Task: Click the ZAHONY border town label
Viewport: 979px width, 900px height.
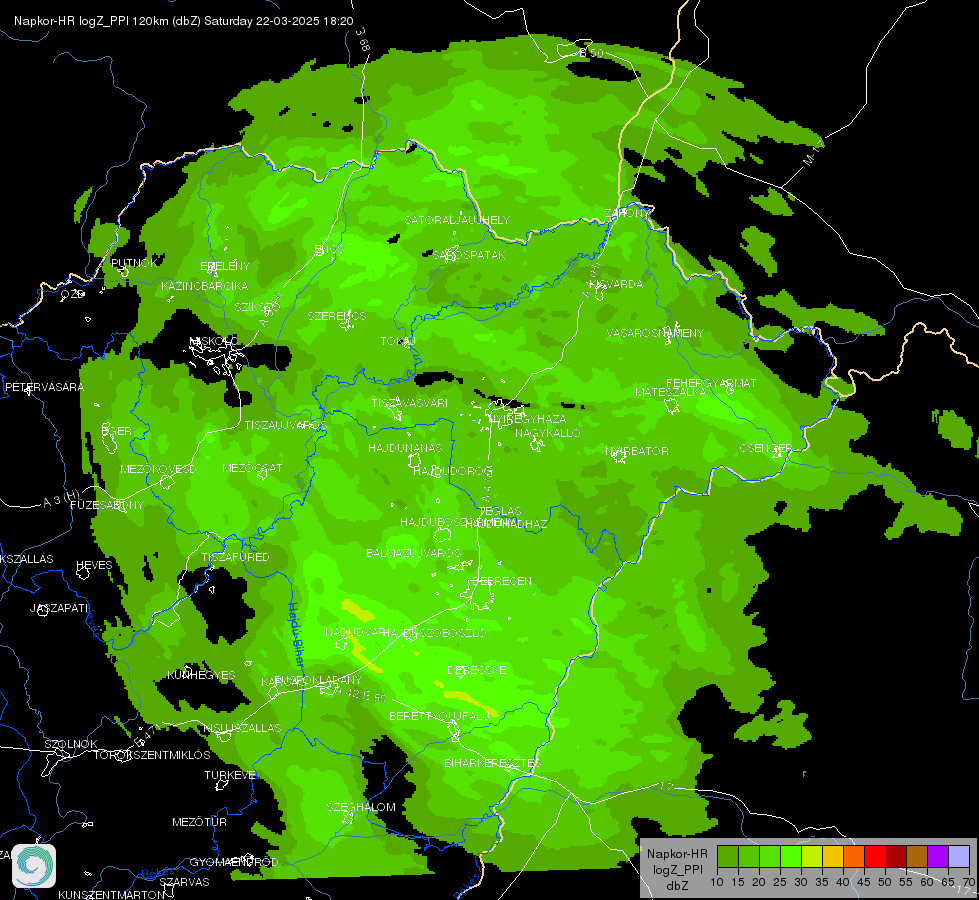Action: pyautogui.click(x=627, y=213)
